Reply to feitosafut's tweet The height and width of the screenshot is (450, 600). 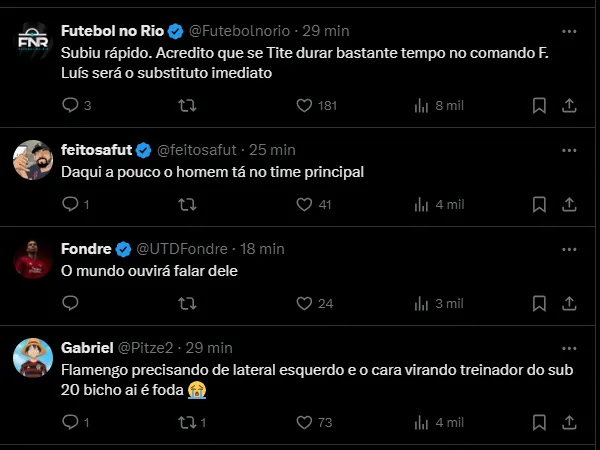click(x=70, y=204)
